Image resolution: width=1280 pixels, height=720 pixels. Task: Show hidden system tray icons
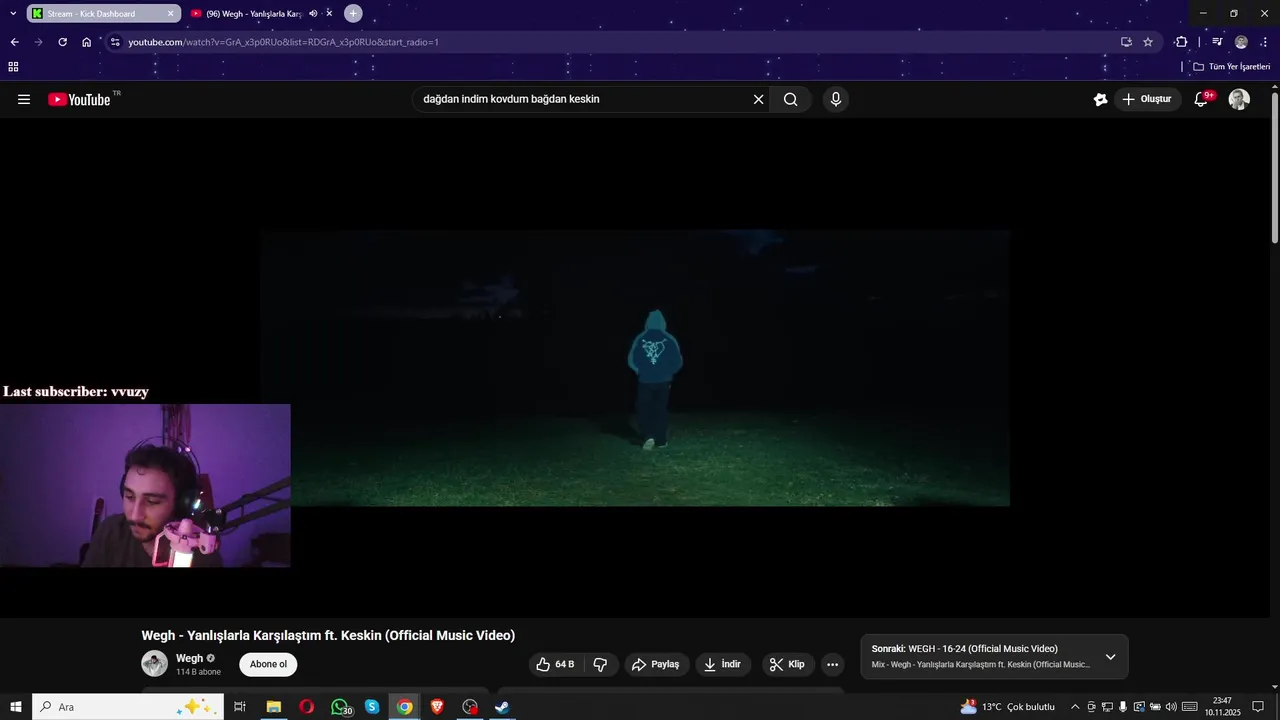pos(1075,707)
